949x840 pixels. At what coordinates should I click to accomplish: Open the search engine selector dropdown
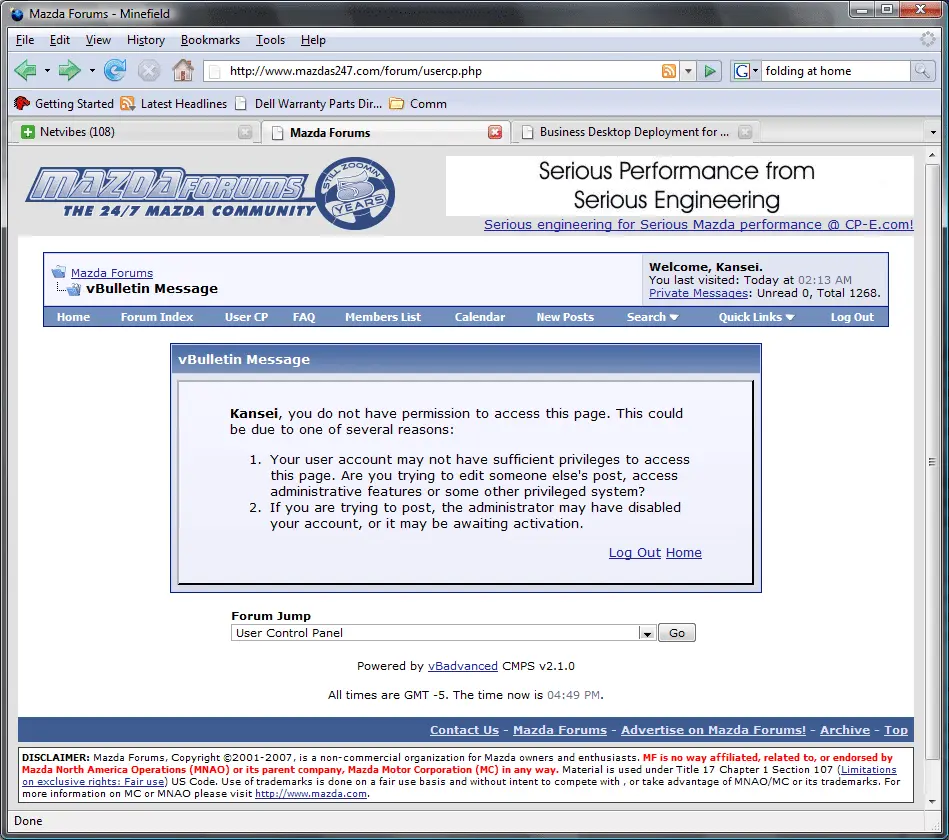(x=755, y=71)
